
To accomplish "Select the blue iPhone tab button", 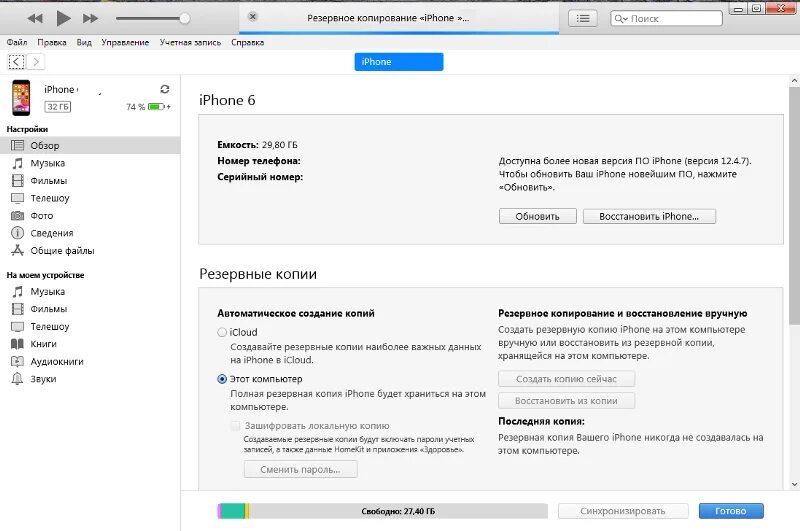I will pyautogui.click(x=399, y=62).
